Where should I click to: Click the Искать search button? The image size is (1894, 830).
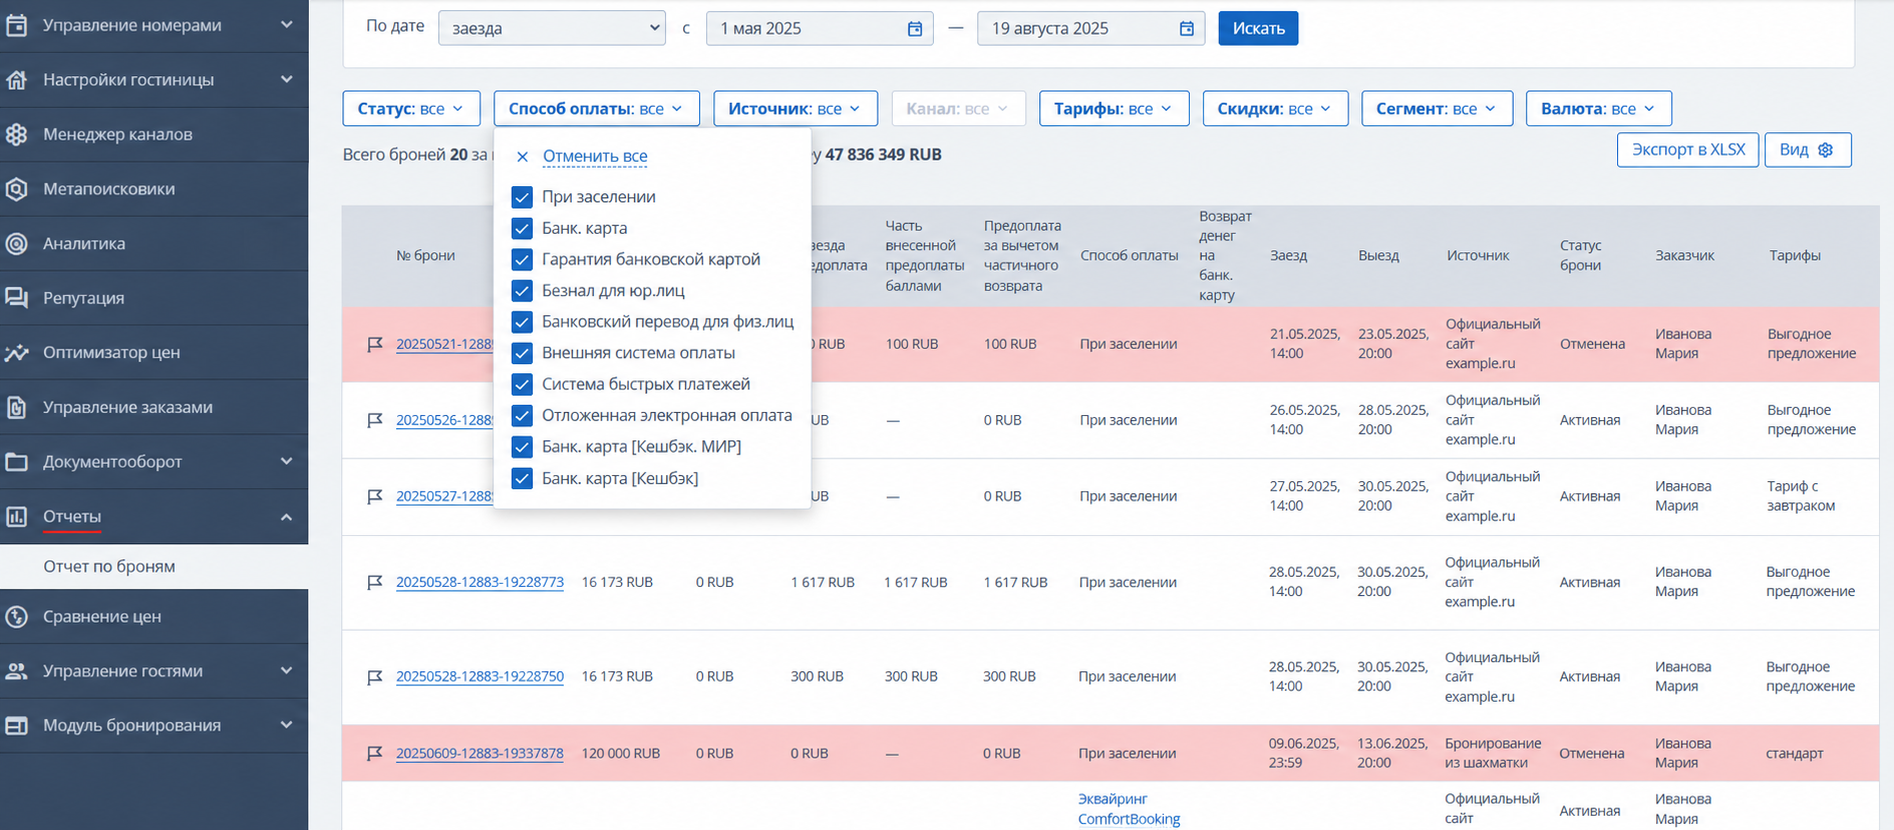click(1258, 28)
